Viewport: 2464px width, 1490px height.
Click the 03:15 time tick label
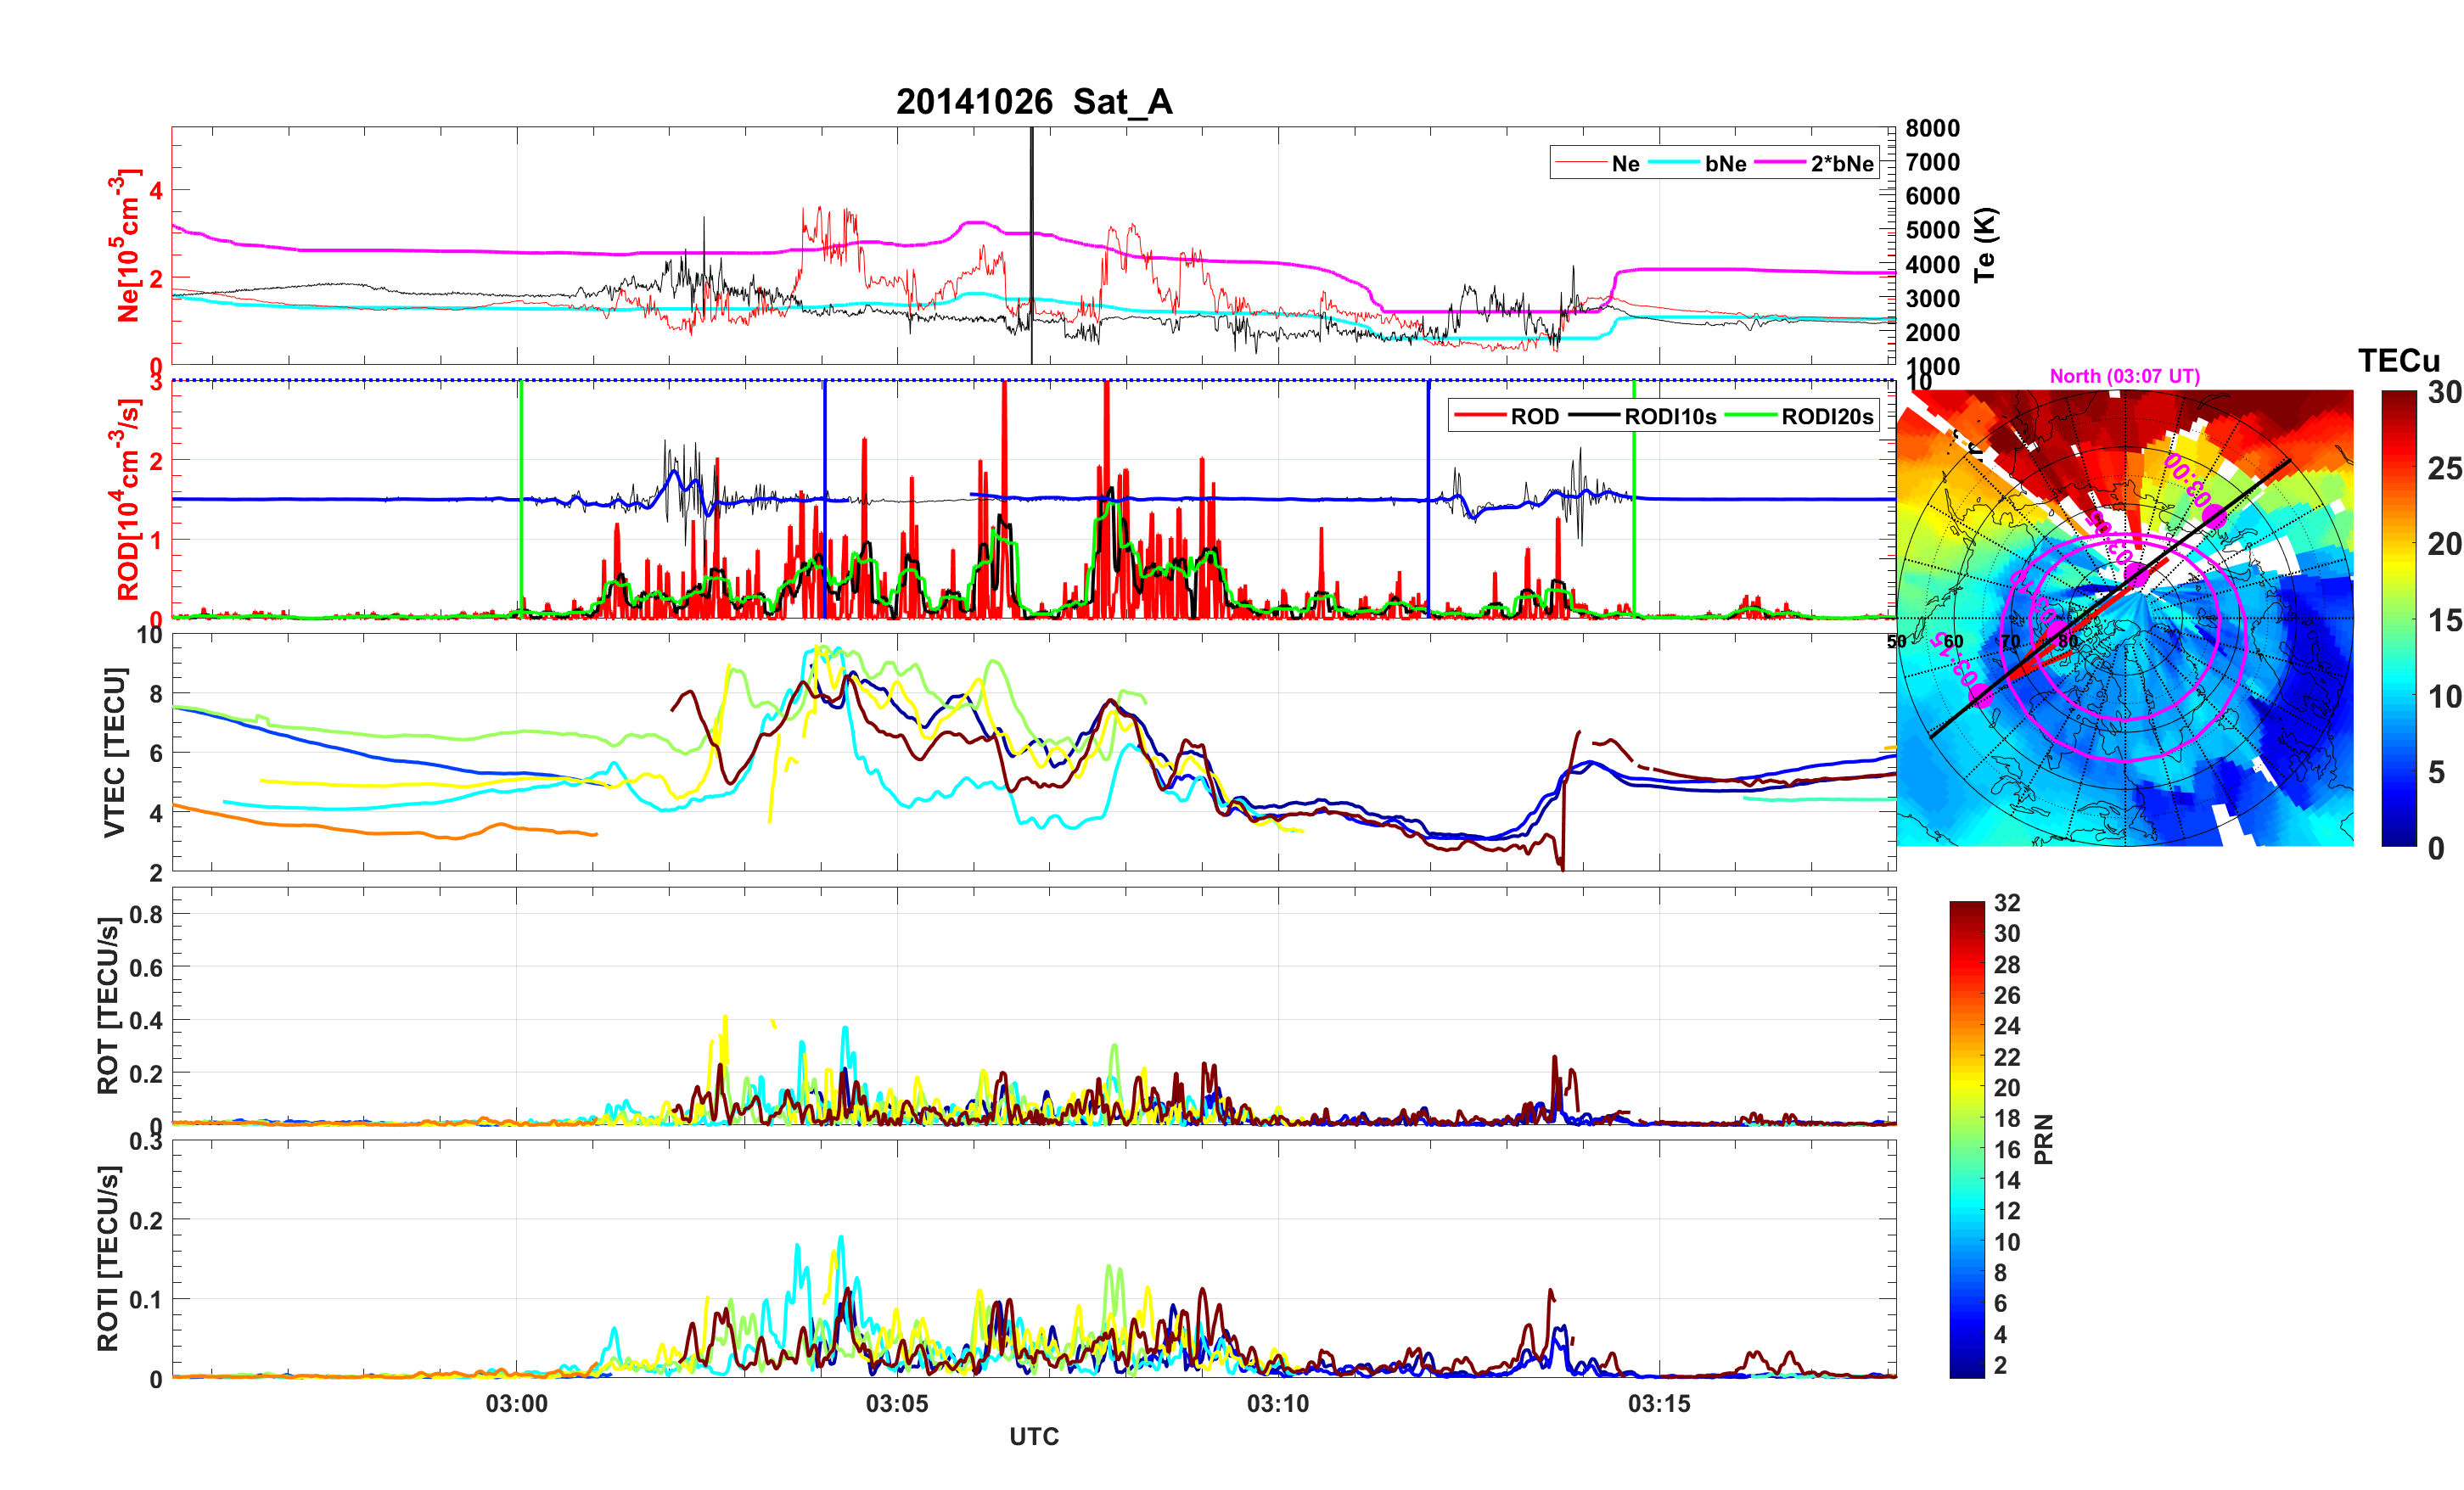point(1659,1404)
